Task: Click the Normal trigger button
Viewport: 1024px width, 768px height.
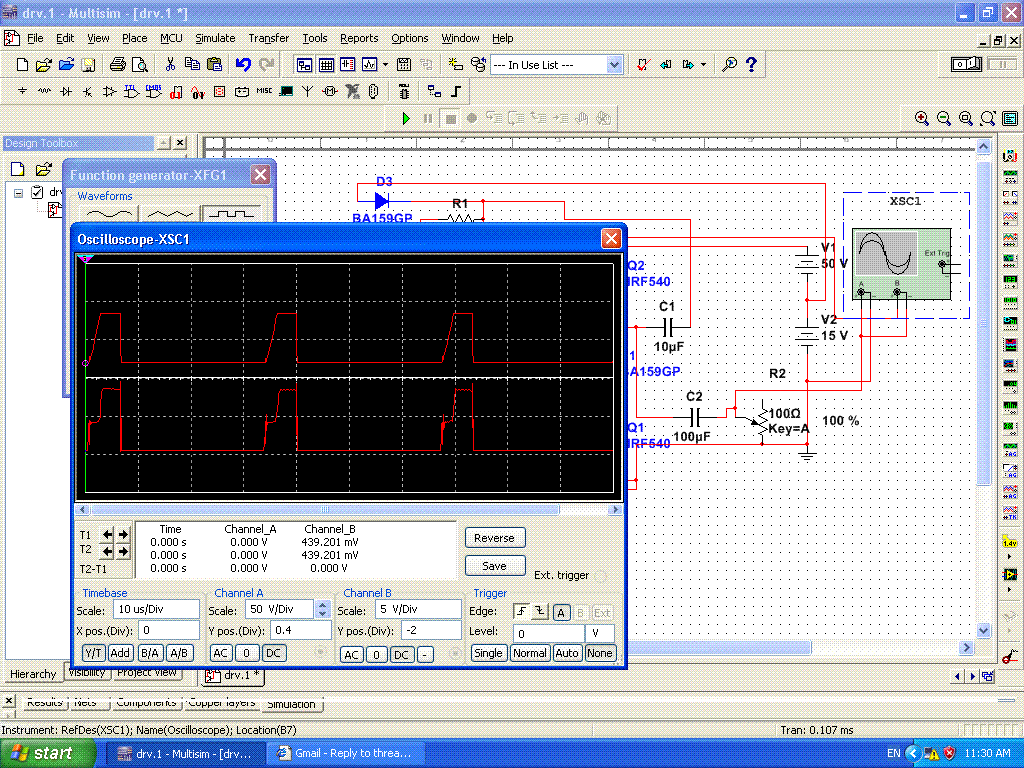Action: [530, 653]
